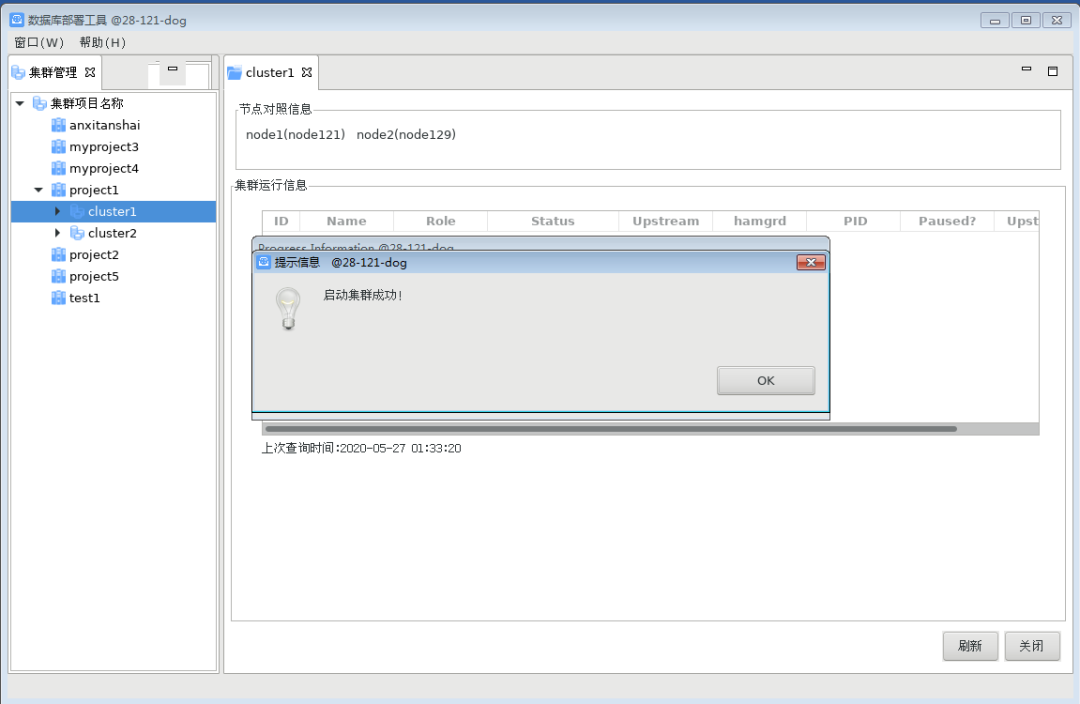Close the 提示信息 dialog with red X
This screenshot has height=704, width=1080.
(811, 262)
